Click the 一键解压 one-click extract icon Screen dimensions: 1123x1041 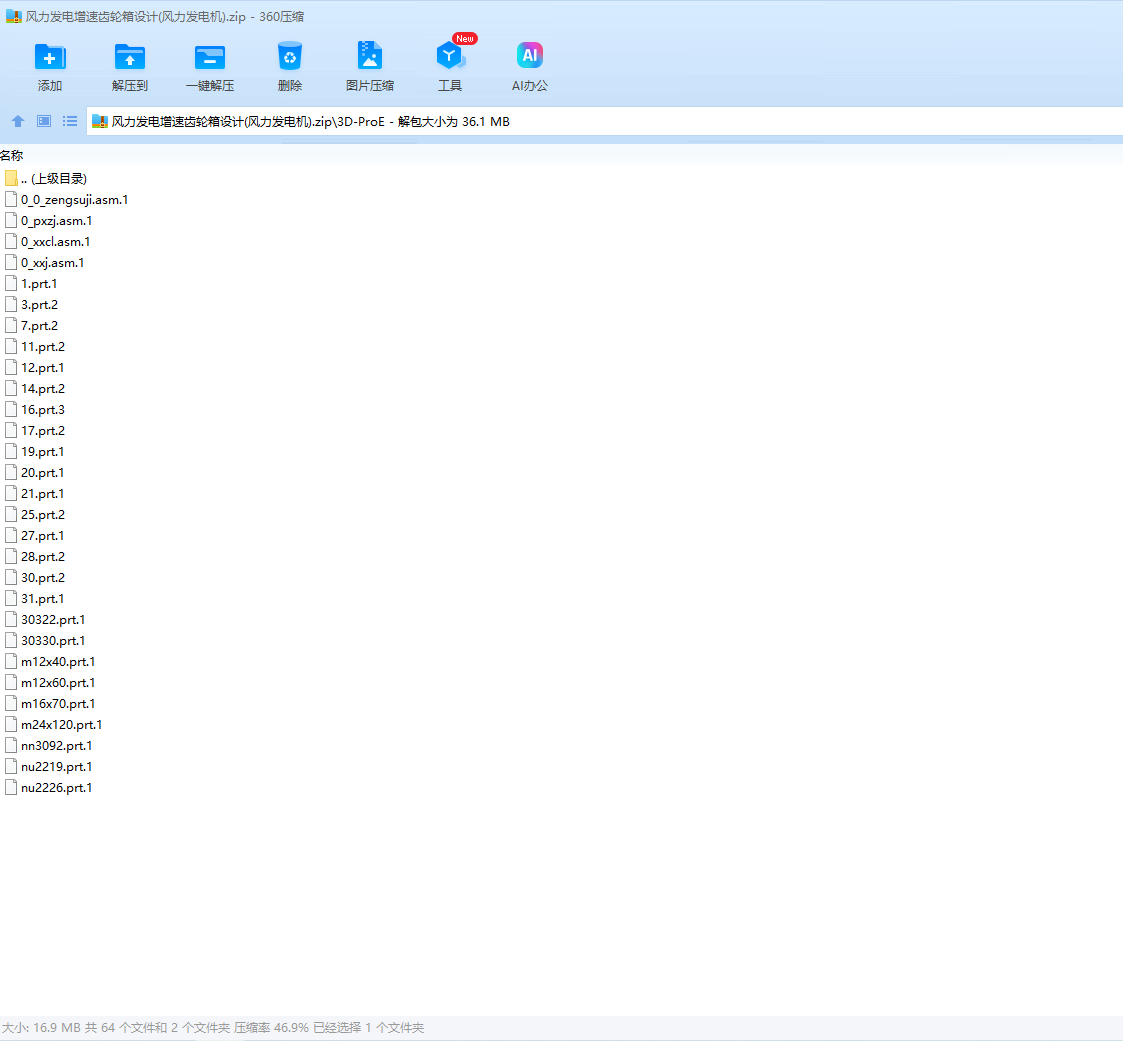210,57
